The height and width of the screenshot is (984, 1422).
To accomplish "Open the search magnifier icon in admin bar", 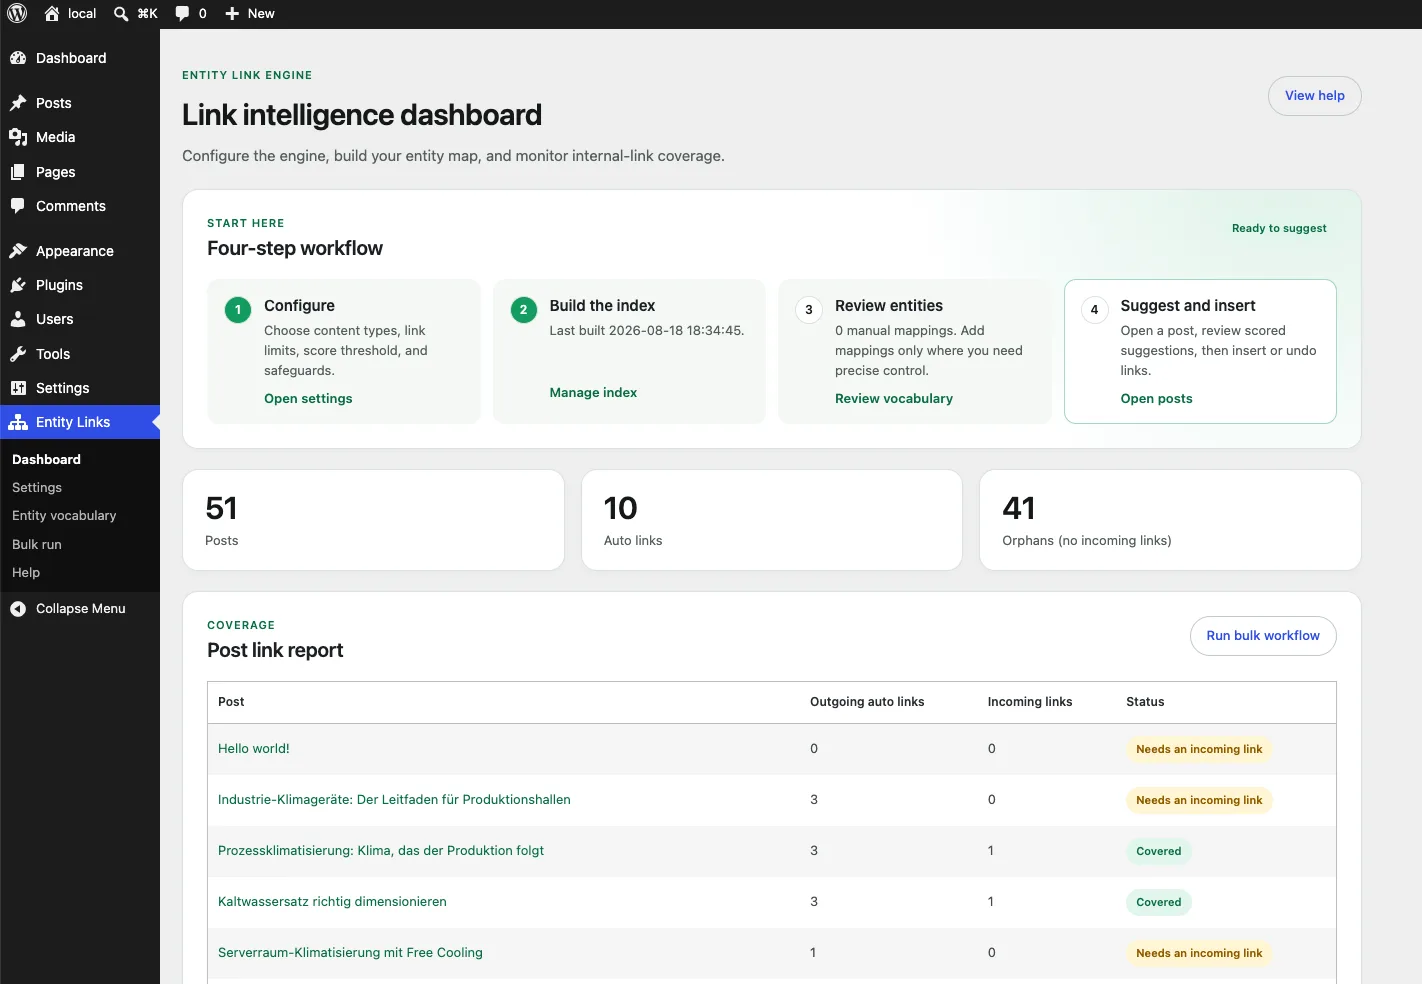I will pyautogui.click(x=121, y=13).
